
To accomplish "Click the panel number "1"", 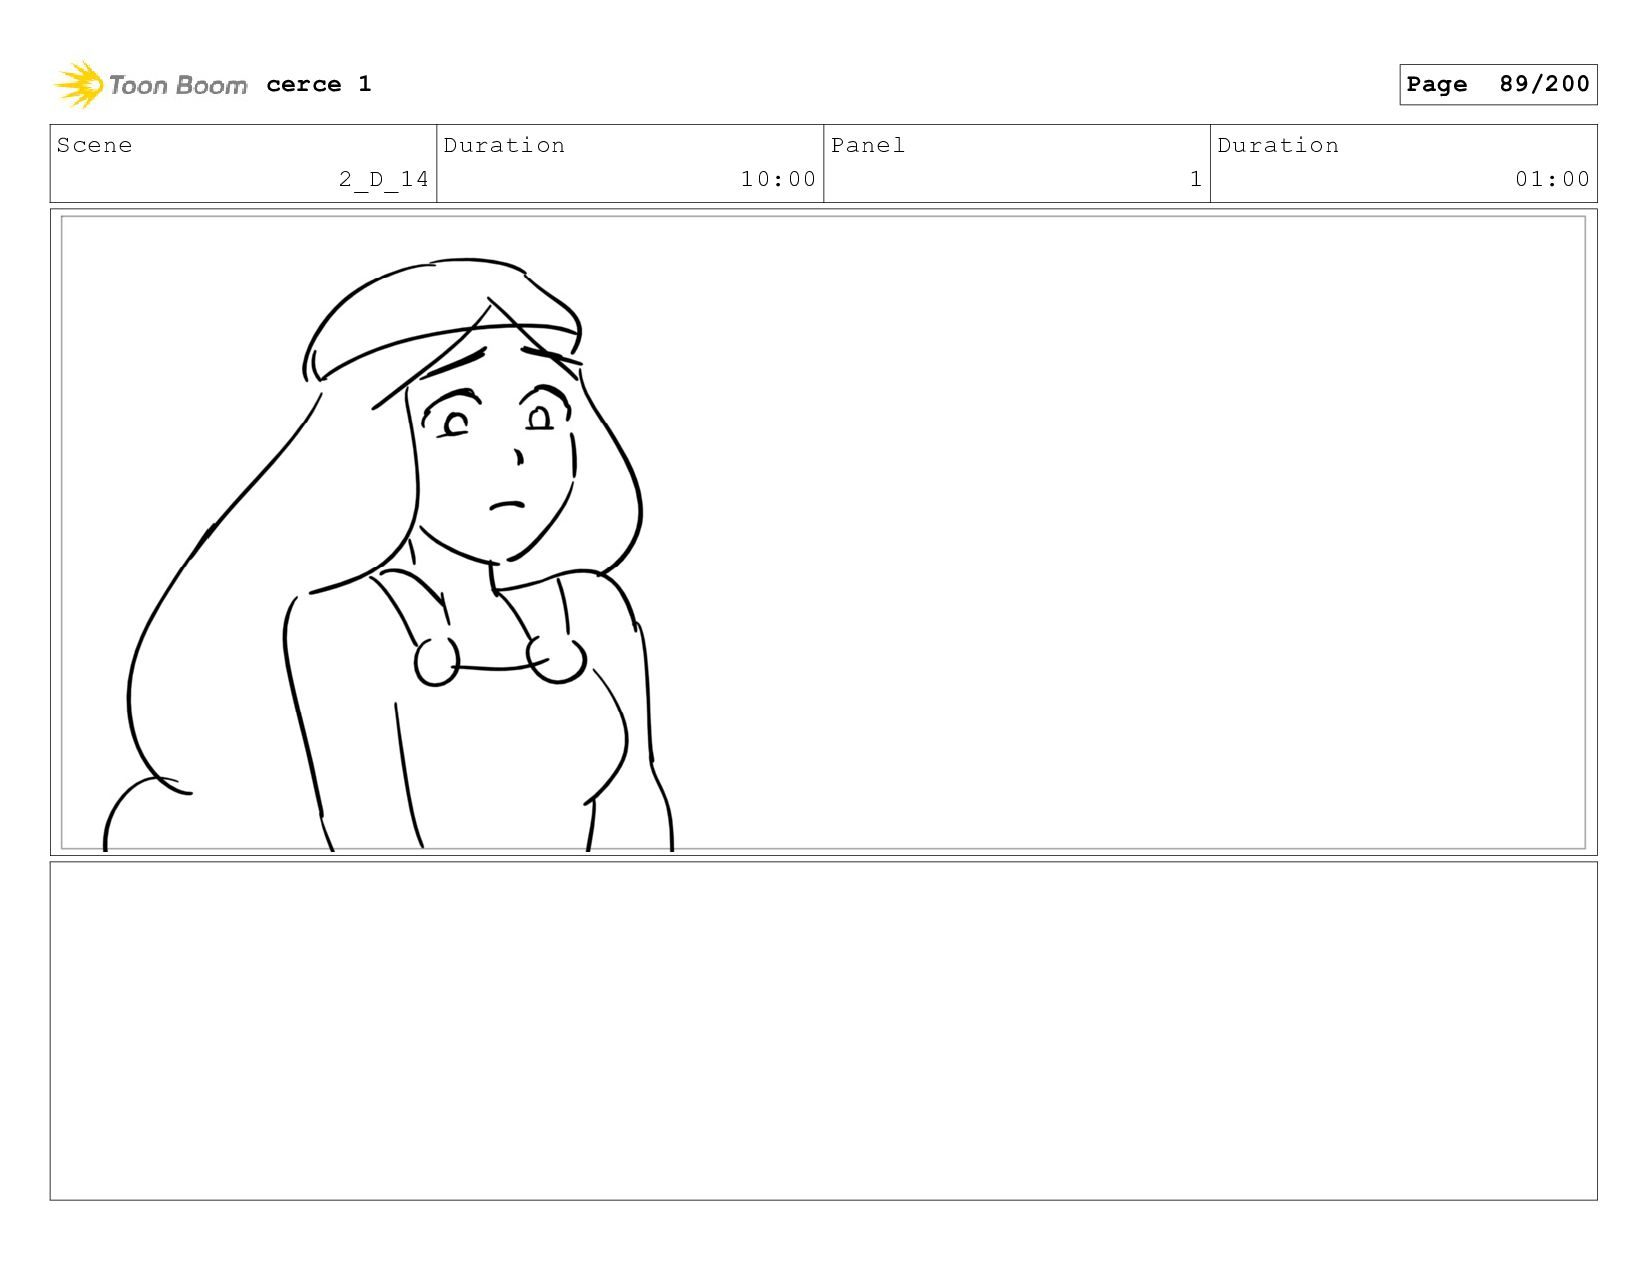I will [1196, 180].
